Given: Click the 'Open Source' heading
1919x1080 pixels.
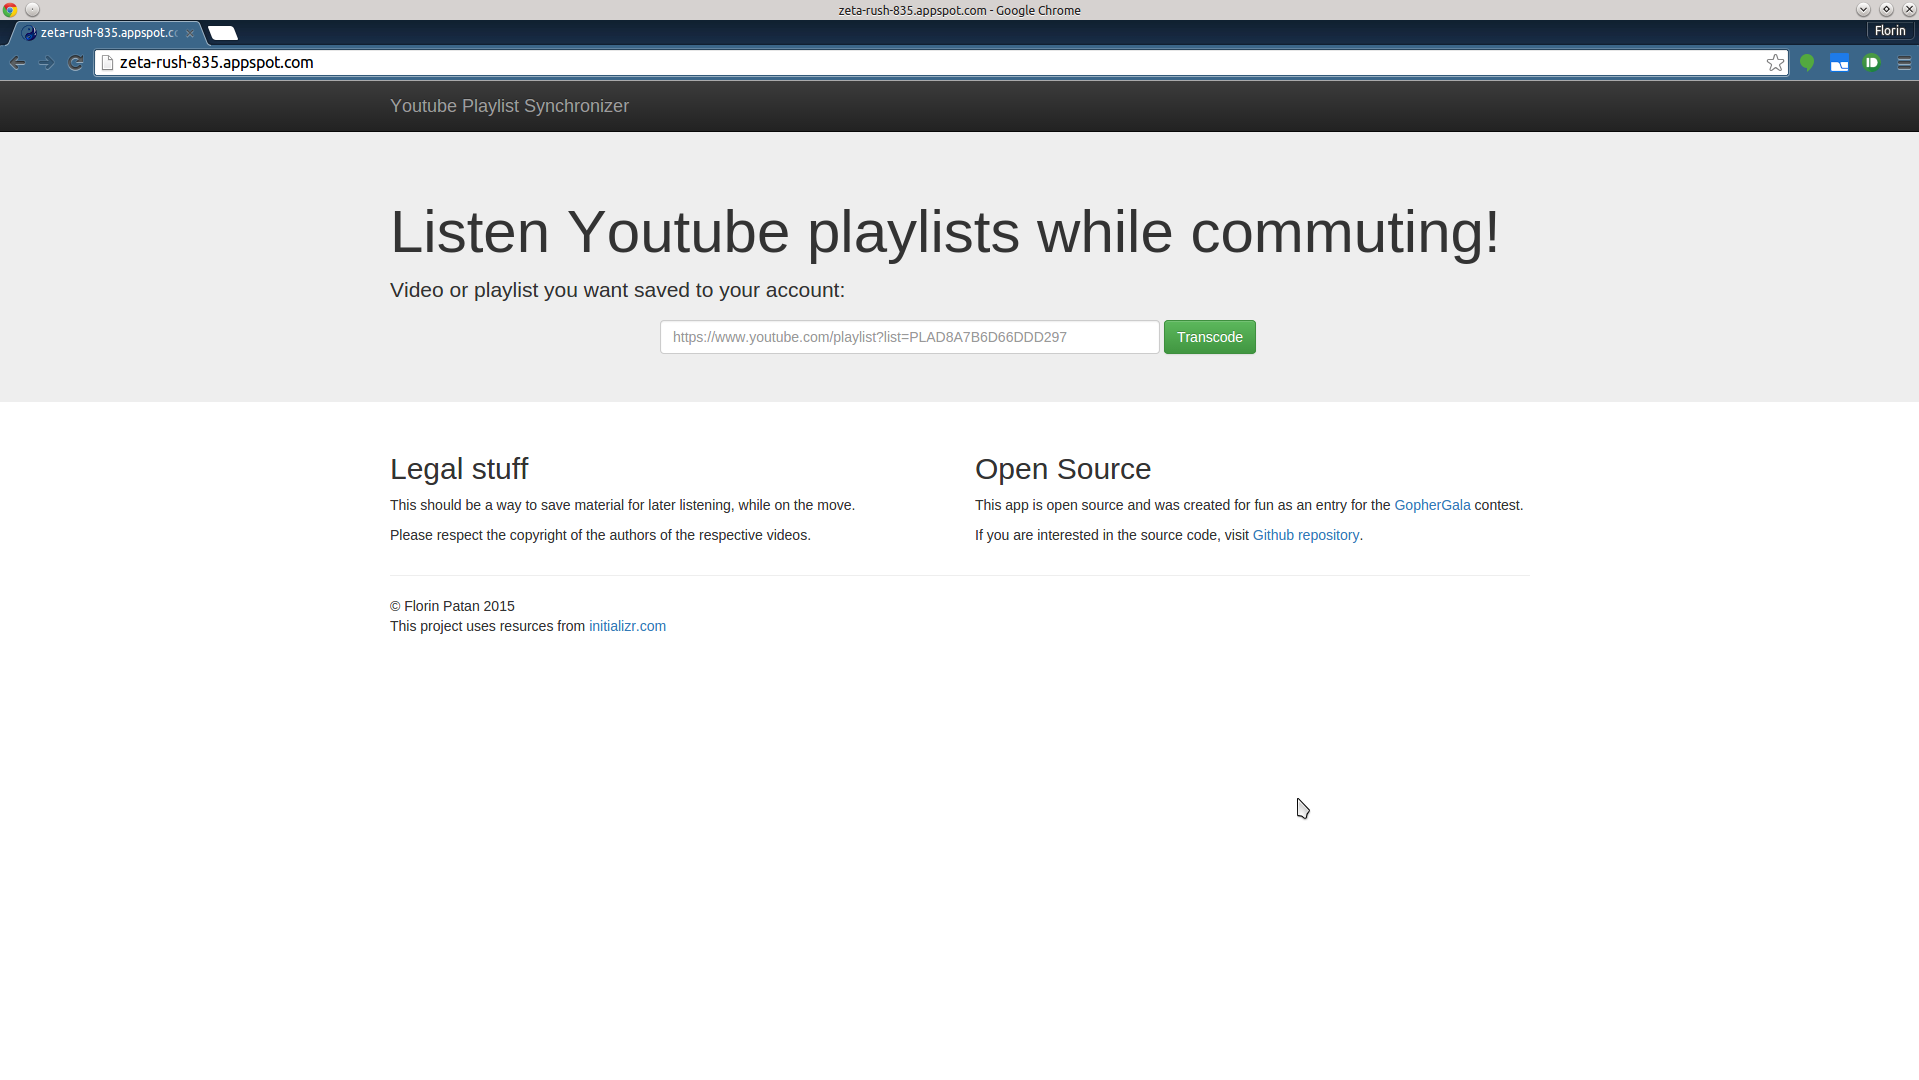Looking at the screenshot, I should pos(1063,469).
